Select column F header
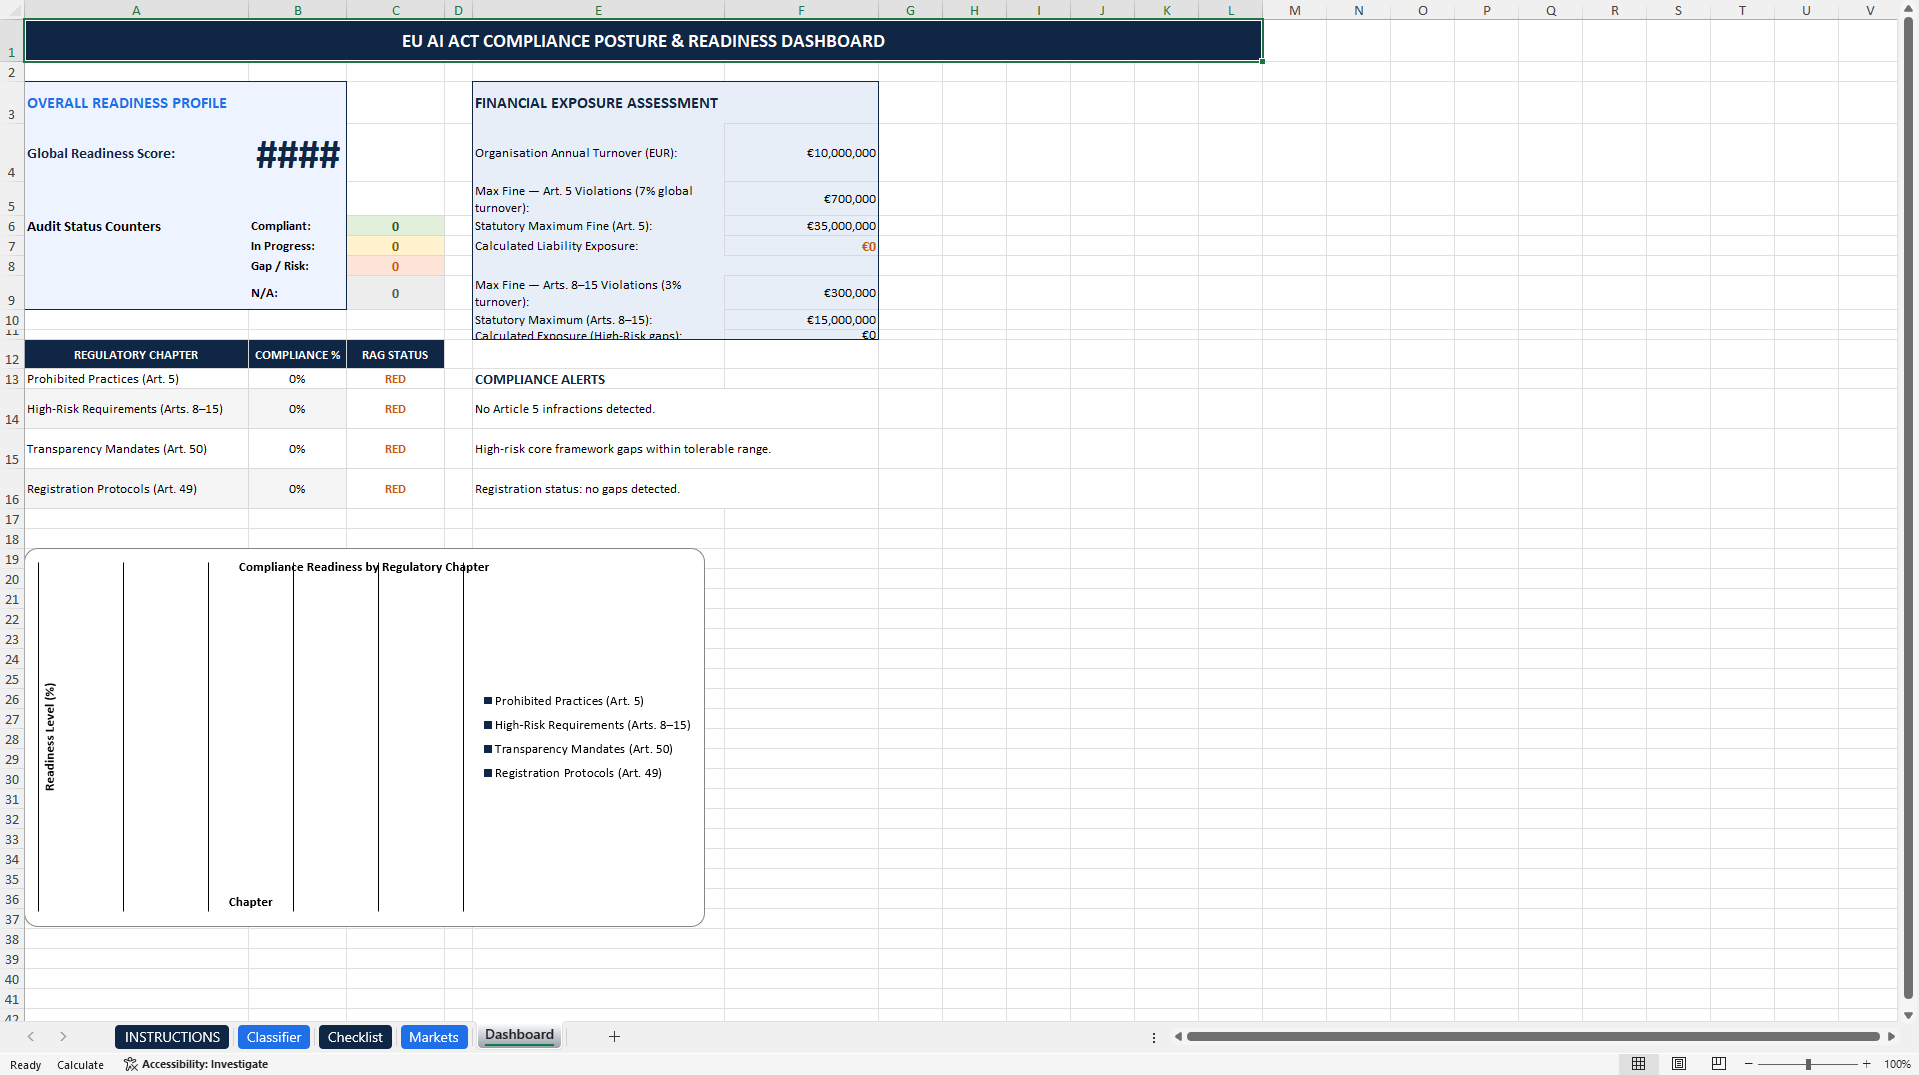This screenshot has width=1919, height=1075. [801, 10]
